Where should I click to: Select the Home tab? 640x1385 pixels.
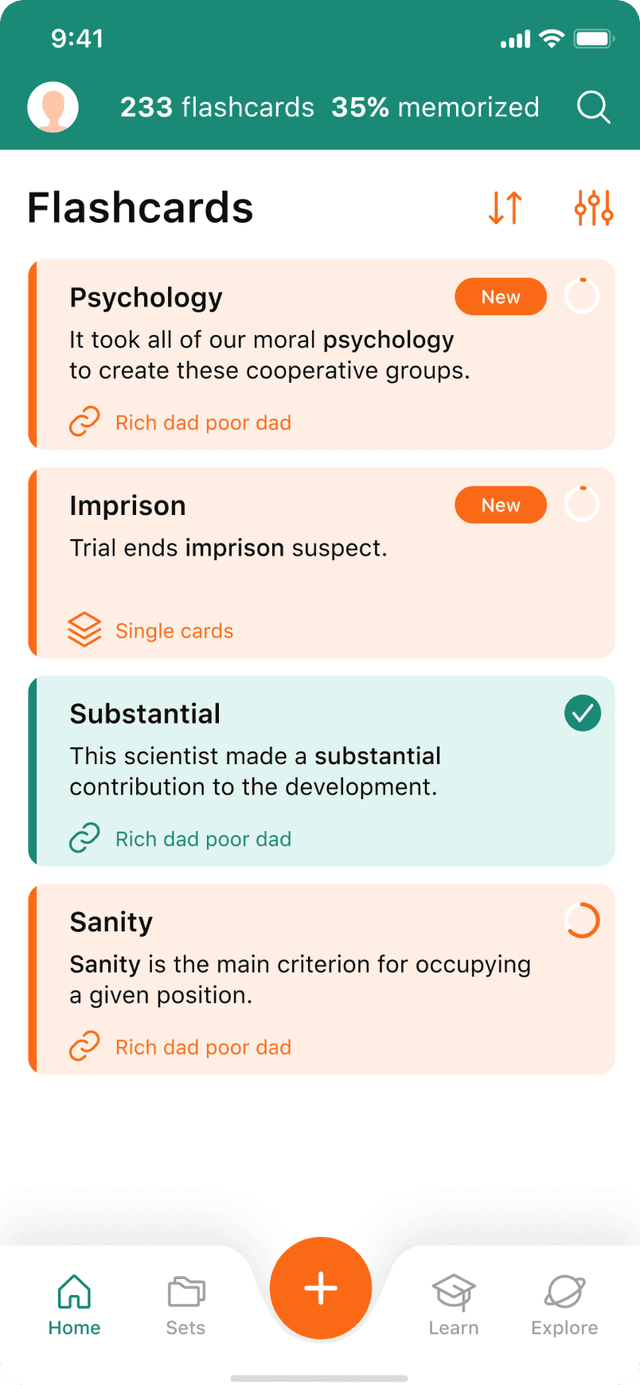tap(74, 1305)
